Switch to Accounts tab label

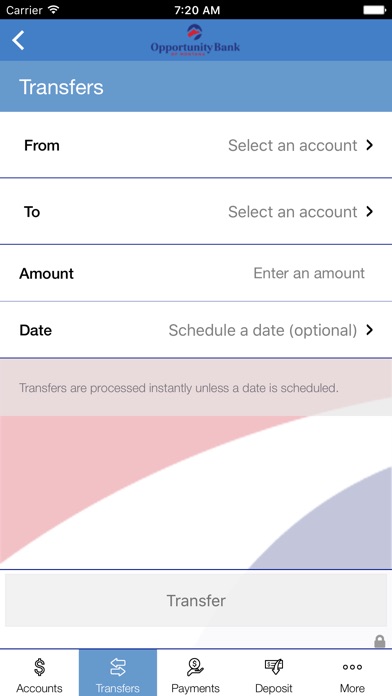(40, 688)
